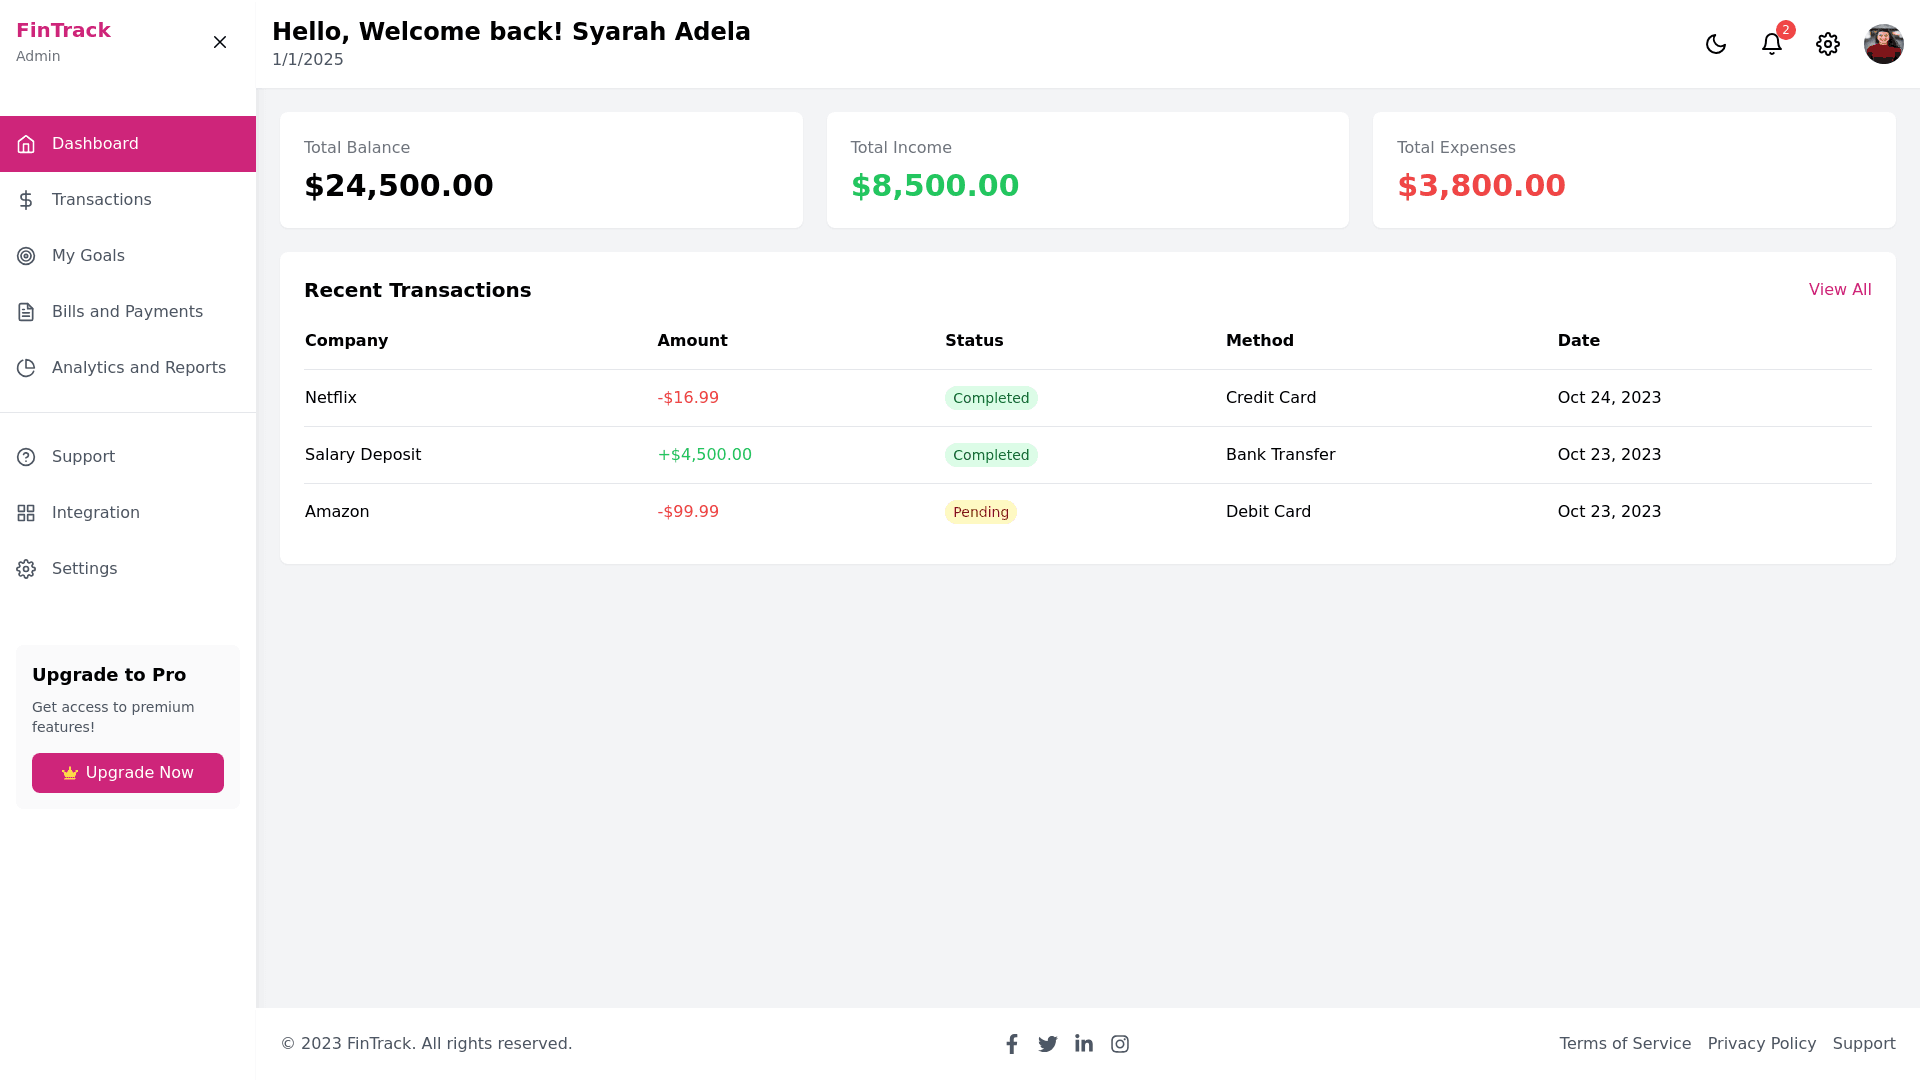View all recent transactions
This screenshot has width=1920, height=1080.
1840,289
